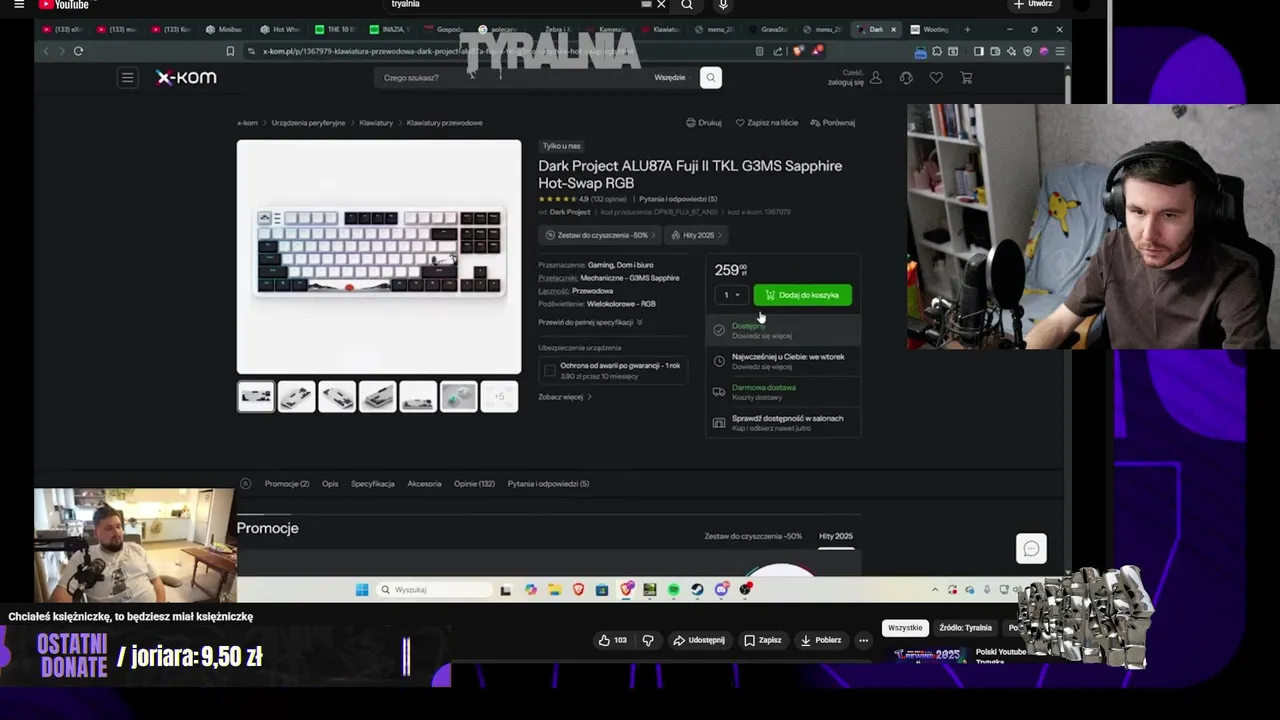
Task: Click YouTube Pobierz download button
Action: [821, 640]
